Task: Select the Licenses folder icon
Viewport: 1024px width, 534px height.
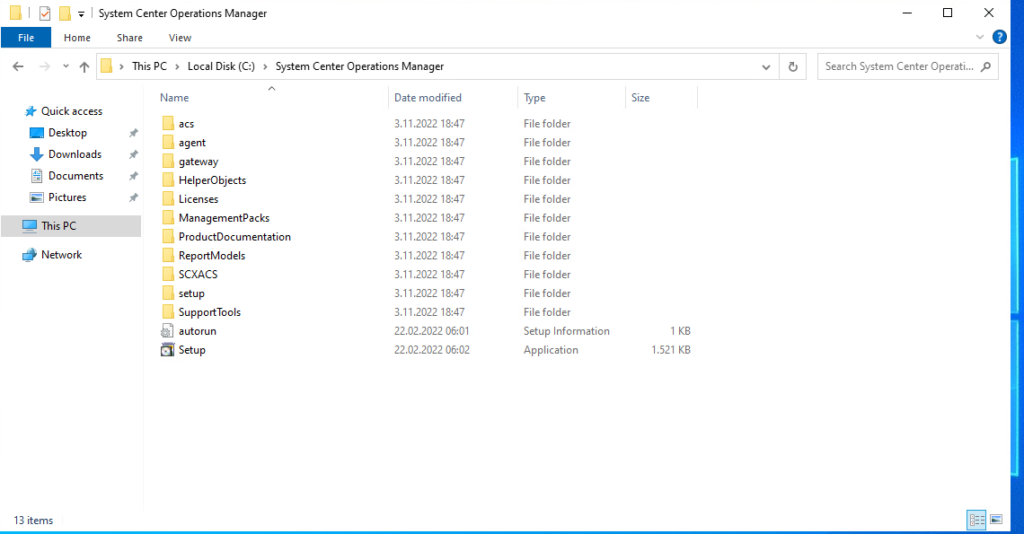Action: pos(168,199)
